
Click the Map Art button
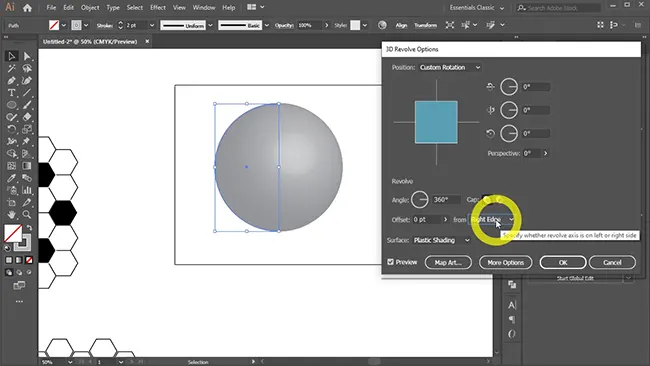[448, 262]
